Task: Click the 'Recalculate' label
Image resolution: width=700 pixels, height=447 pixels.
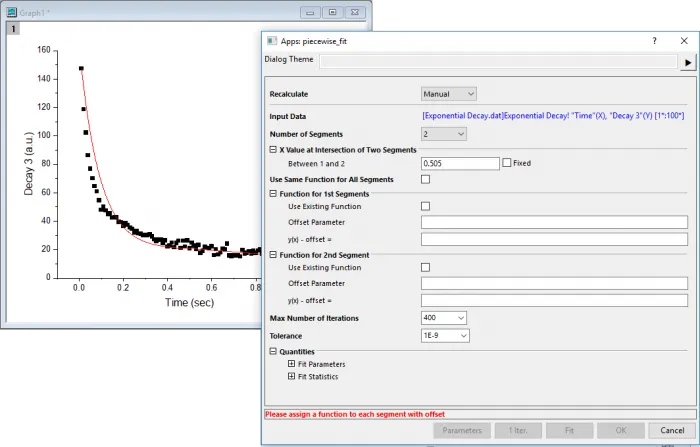Action: coord(289,94)
